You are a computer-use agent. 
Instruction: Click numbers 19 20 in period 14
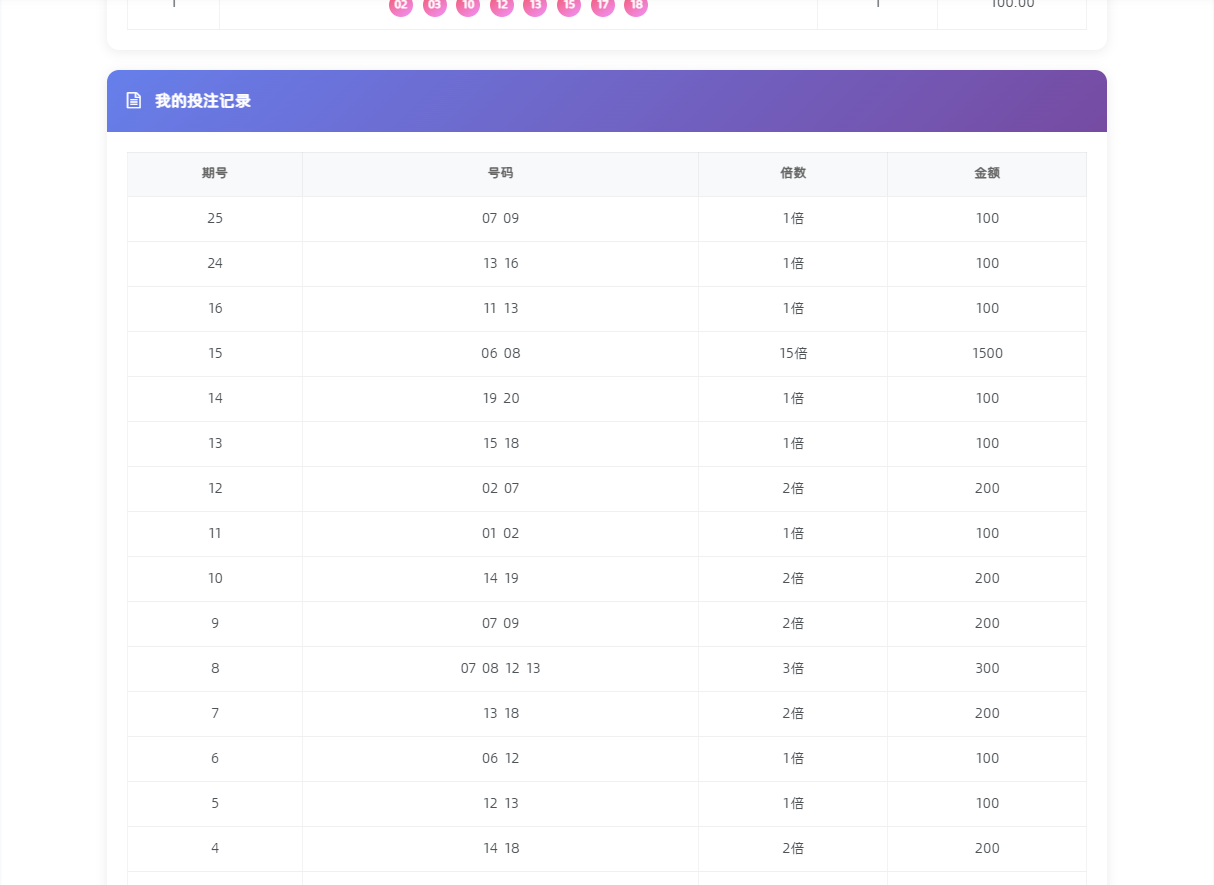500,399
